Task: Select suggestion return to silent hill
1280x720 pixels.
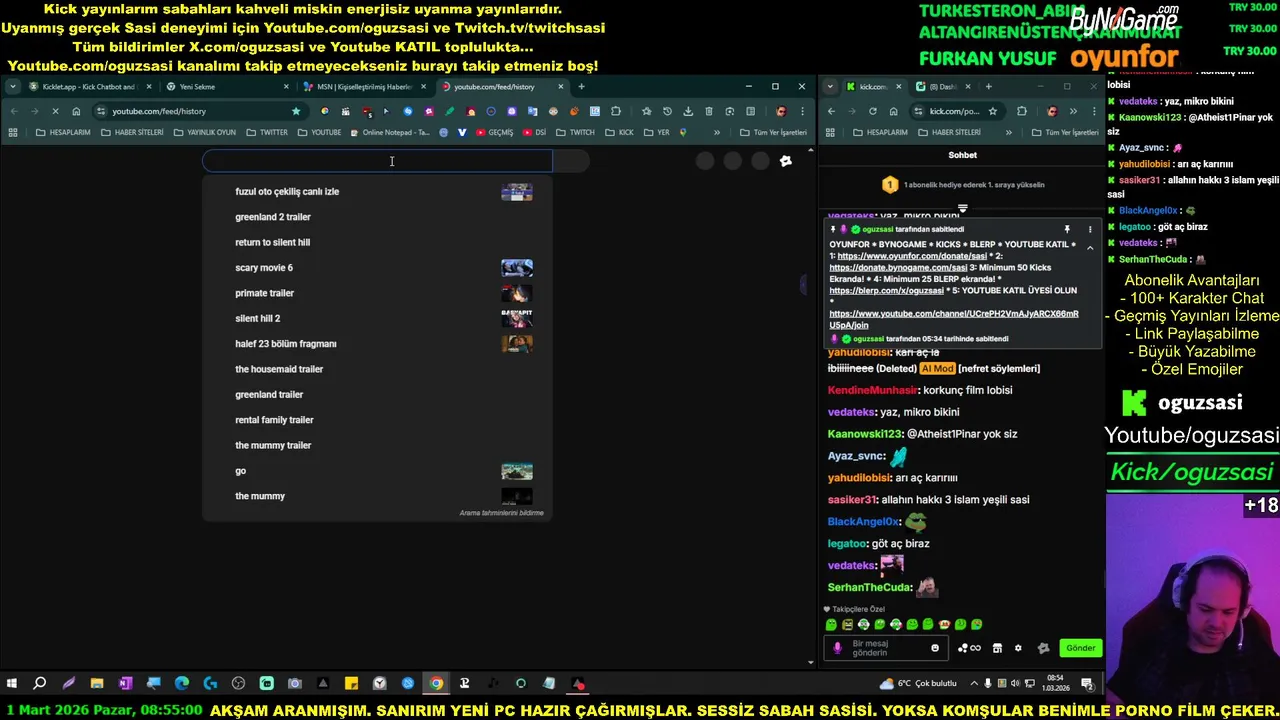Action: 377,242
